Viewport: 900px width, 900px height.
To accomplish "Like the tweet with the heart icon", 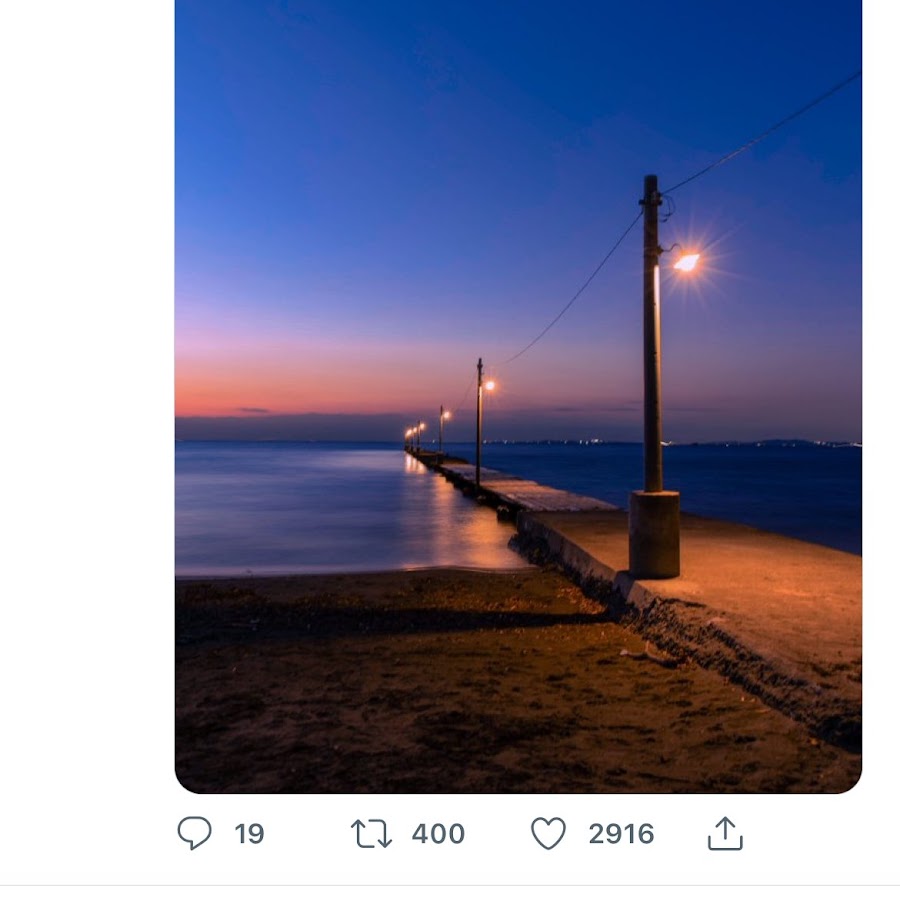I will coord(548,833).
